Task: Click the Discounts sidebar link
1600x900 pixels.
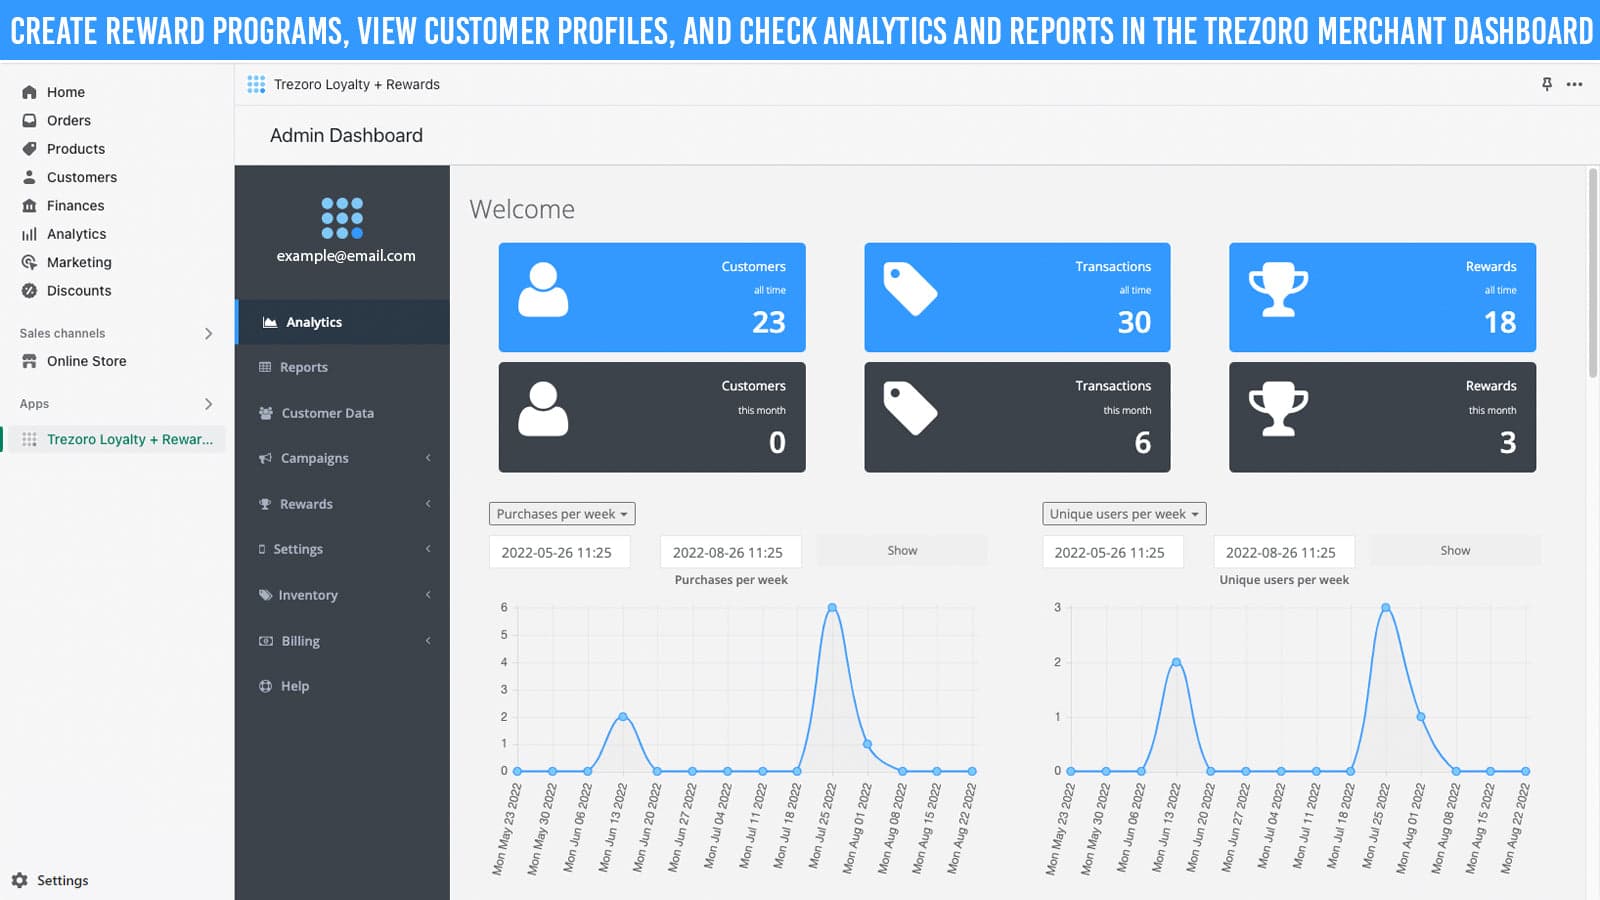Action: click(79, 291)
